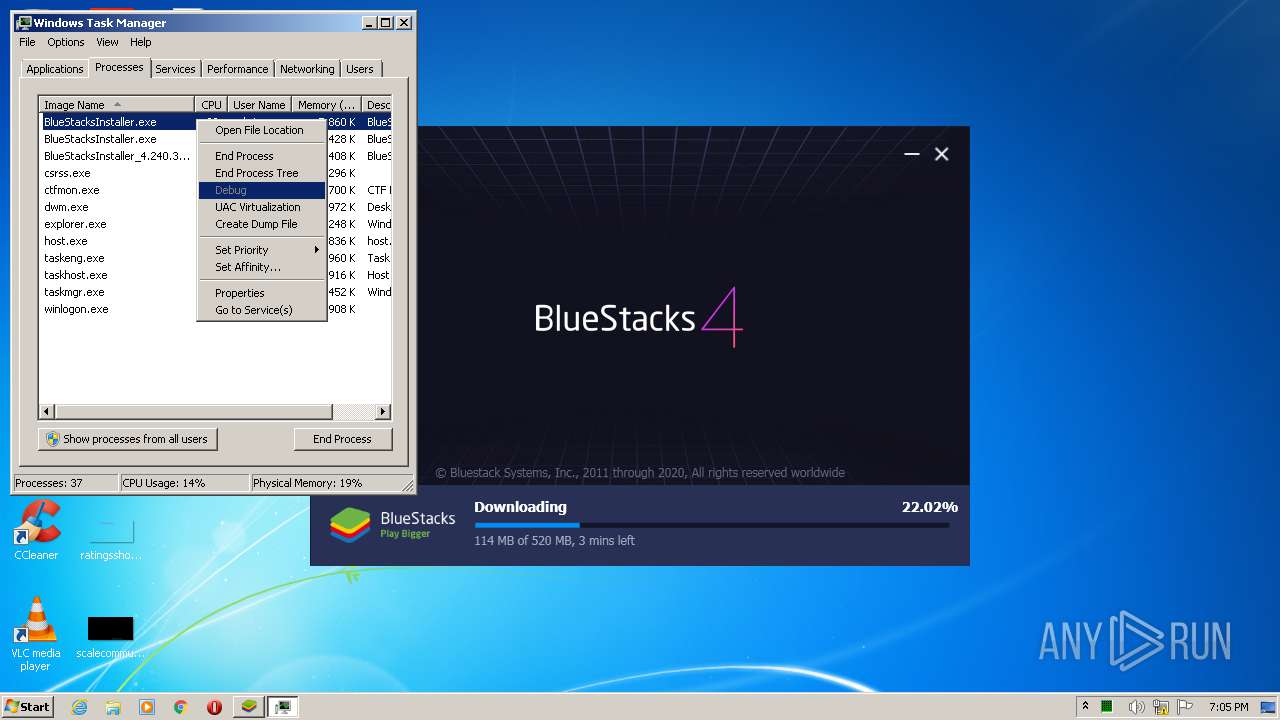This screenshot has width=1280, height=720.
Task: Close the BlueStacks installer window
Action: pos(941,154)
